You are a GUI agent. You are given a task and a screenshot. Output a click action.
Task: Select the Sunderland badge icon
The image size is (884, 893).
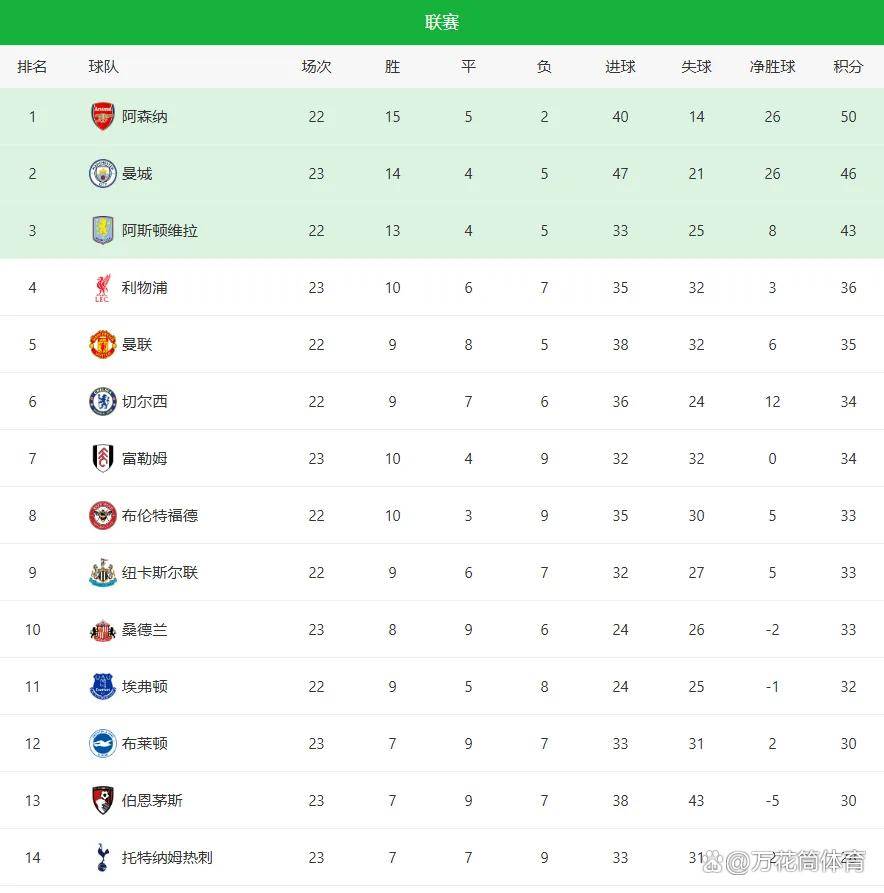tap(103, 630)
